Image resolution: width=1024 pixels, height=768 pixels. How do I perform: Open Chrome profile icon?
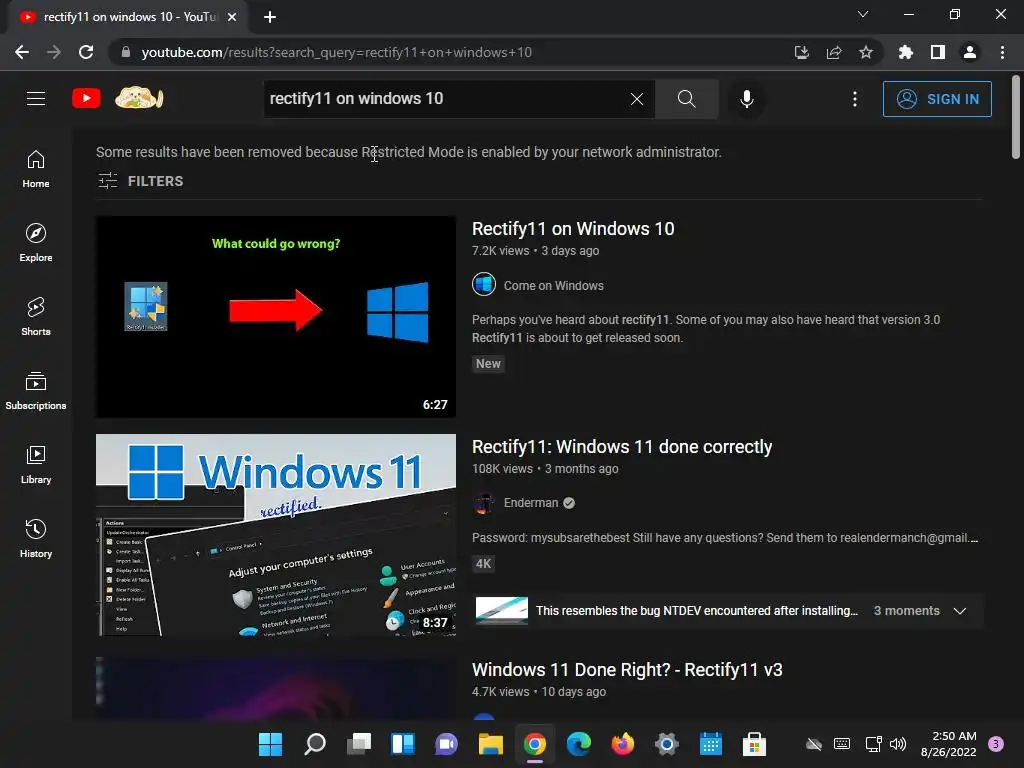point(970,52)
